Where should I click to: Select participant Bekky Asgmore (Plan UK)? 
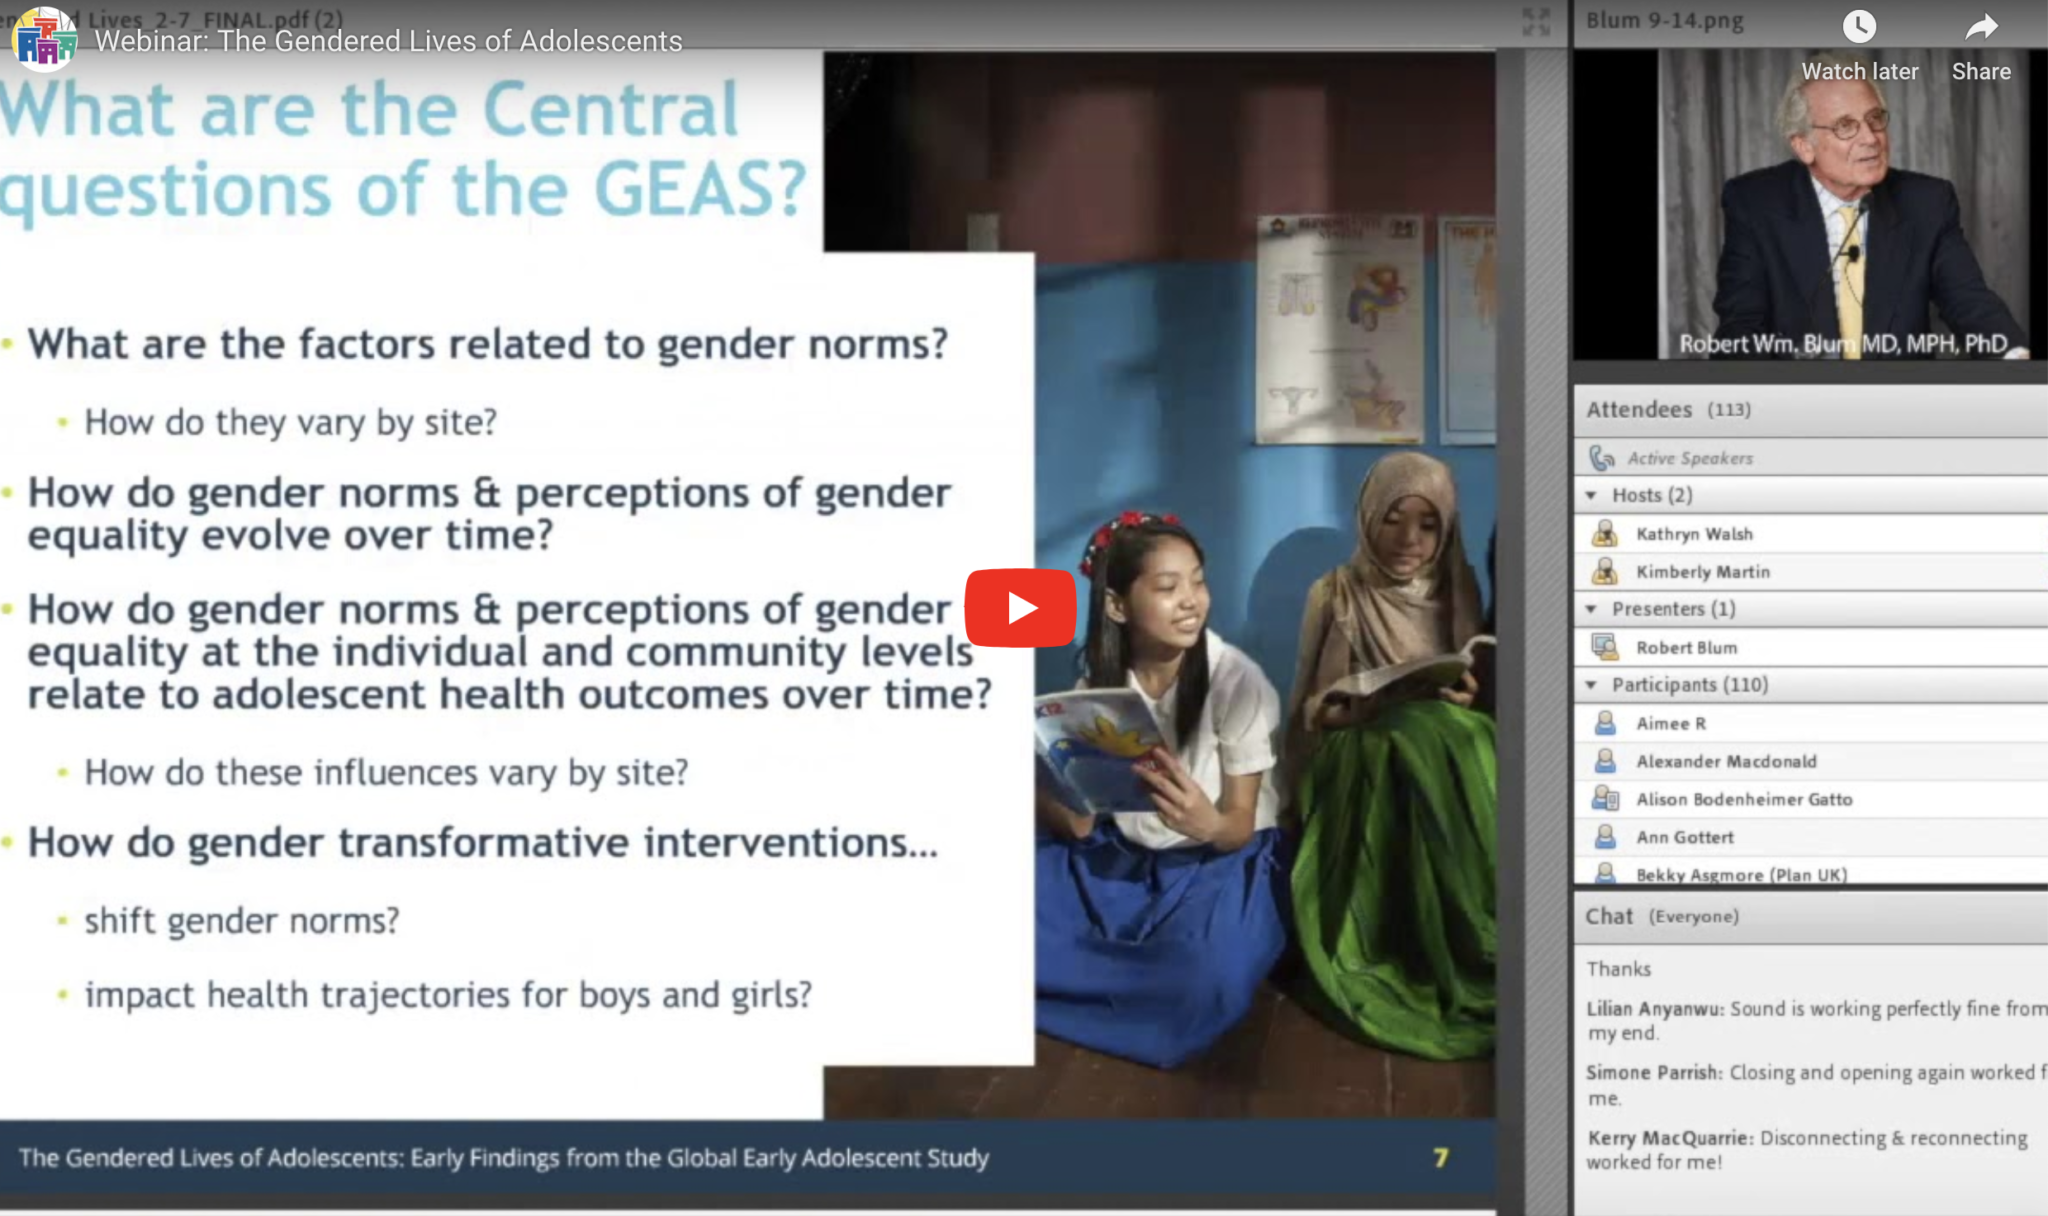[x=1740, y=874]
